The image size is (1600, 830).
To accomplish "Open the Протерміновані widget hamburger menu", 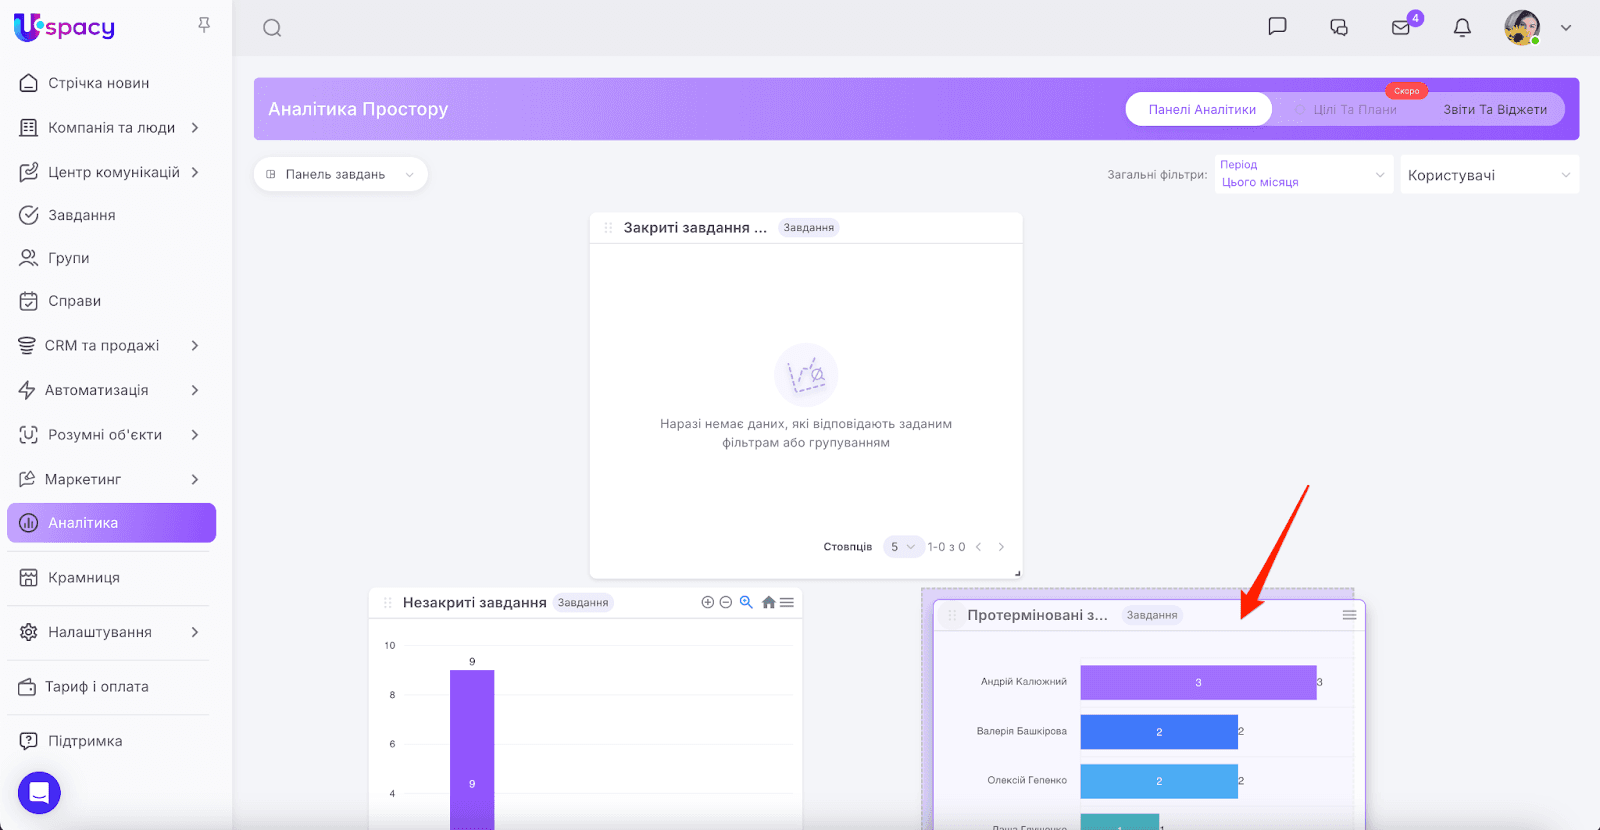I will point(1349,615).
